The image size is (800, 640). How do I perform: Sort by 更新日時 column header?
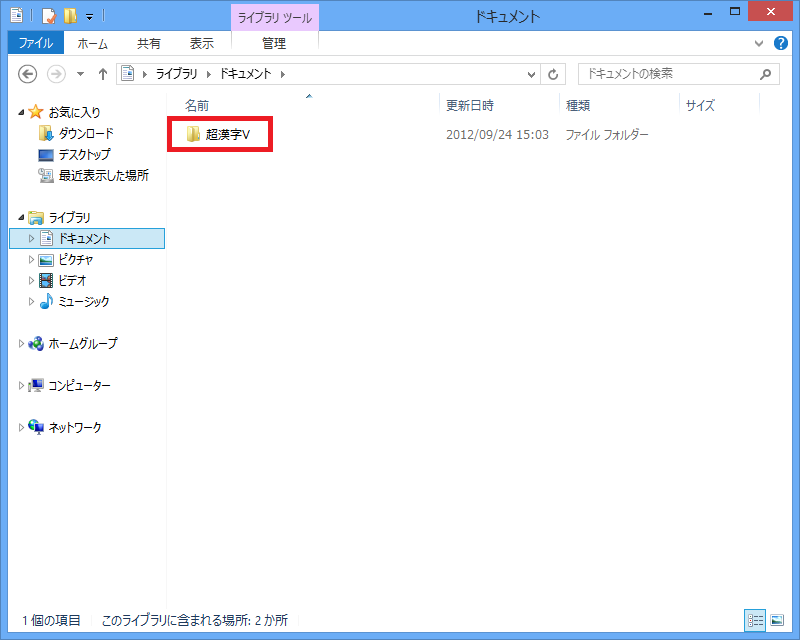click(x=470, y=105)
